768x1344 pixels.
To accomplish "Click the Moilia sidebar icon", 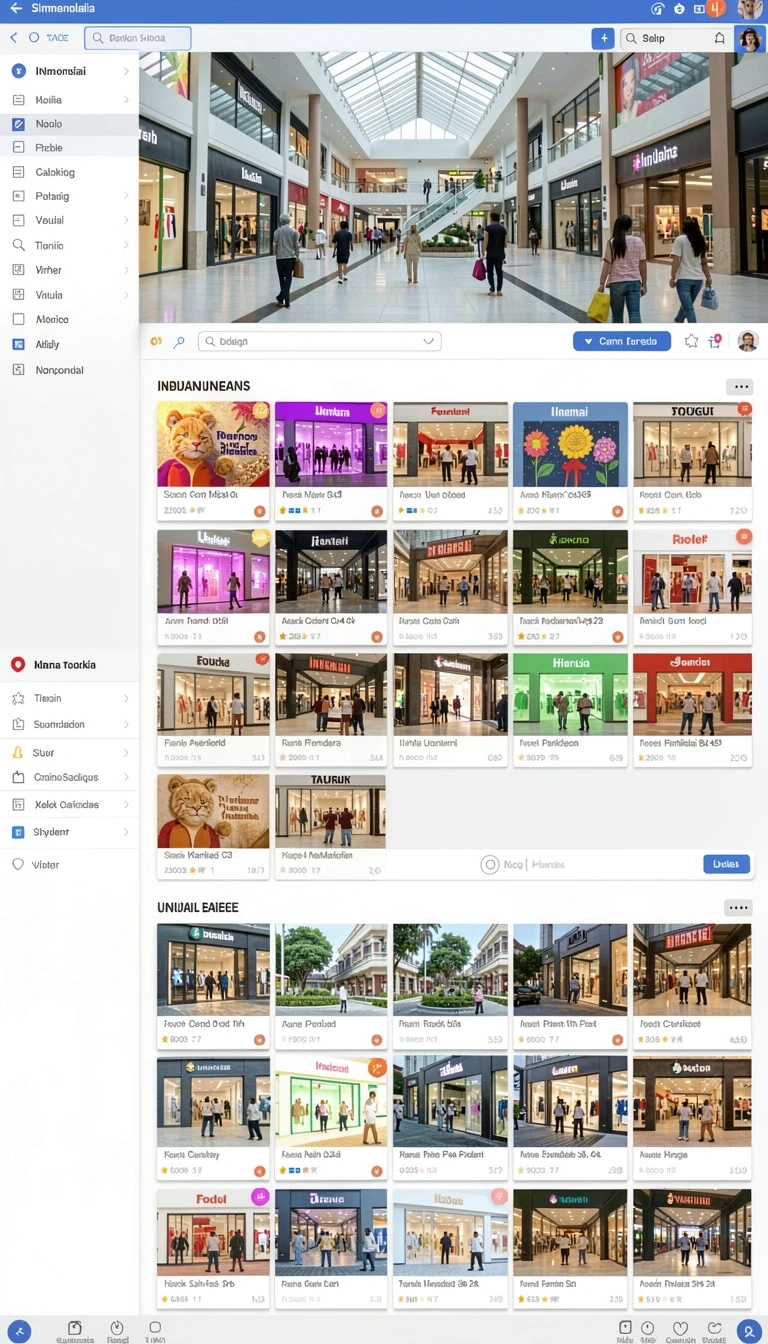I will 17,100.
